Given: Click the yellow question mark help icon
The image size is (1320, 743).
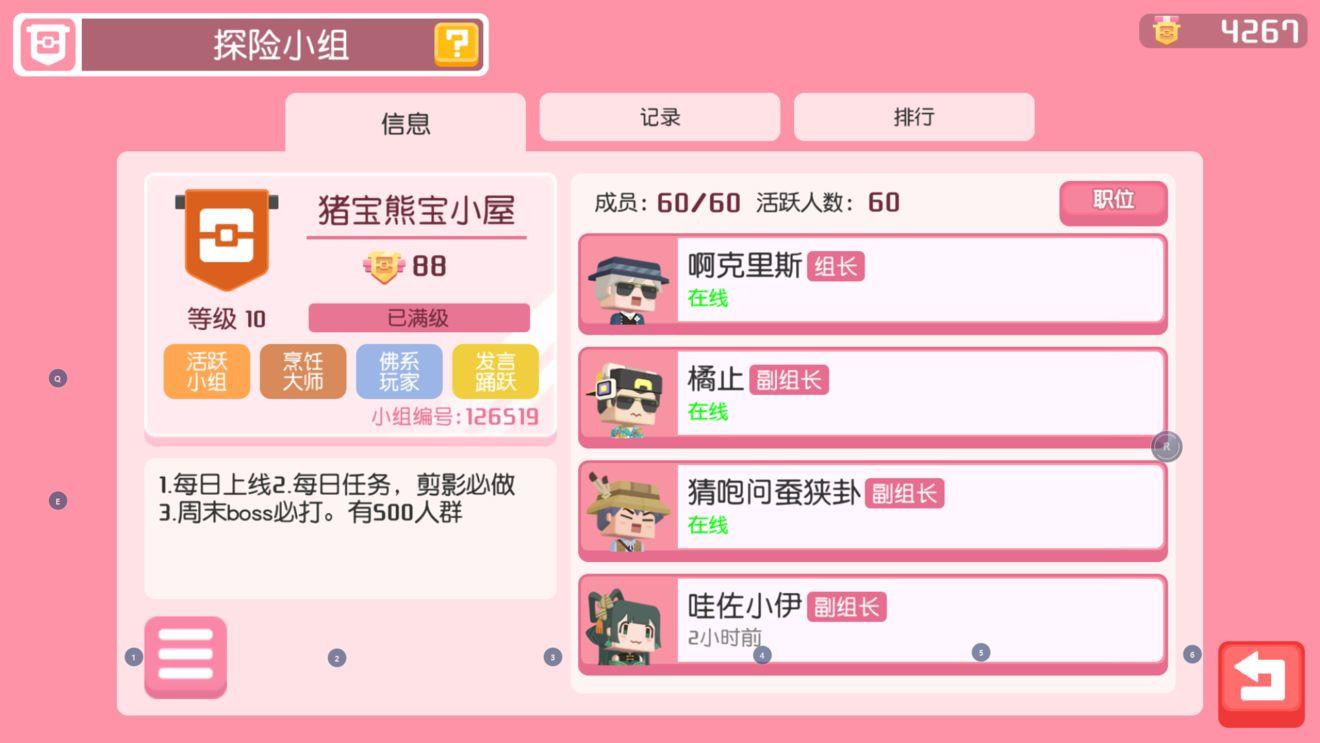Looking at the screenshot, I should click(456, 45).
